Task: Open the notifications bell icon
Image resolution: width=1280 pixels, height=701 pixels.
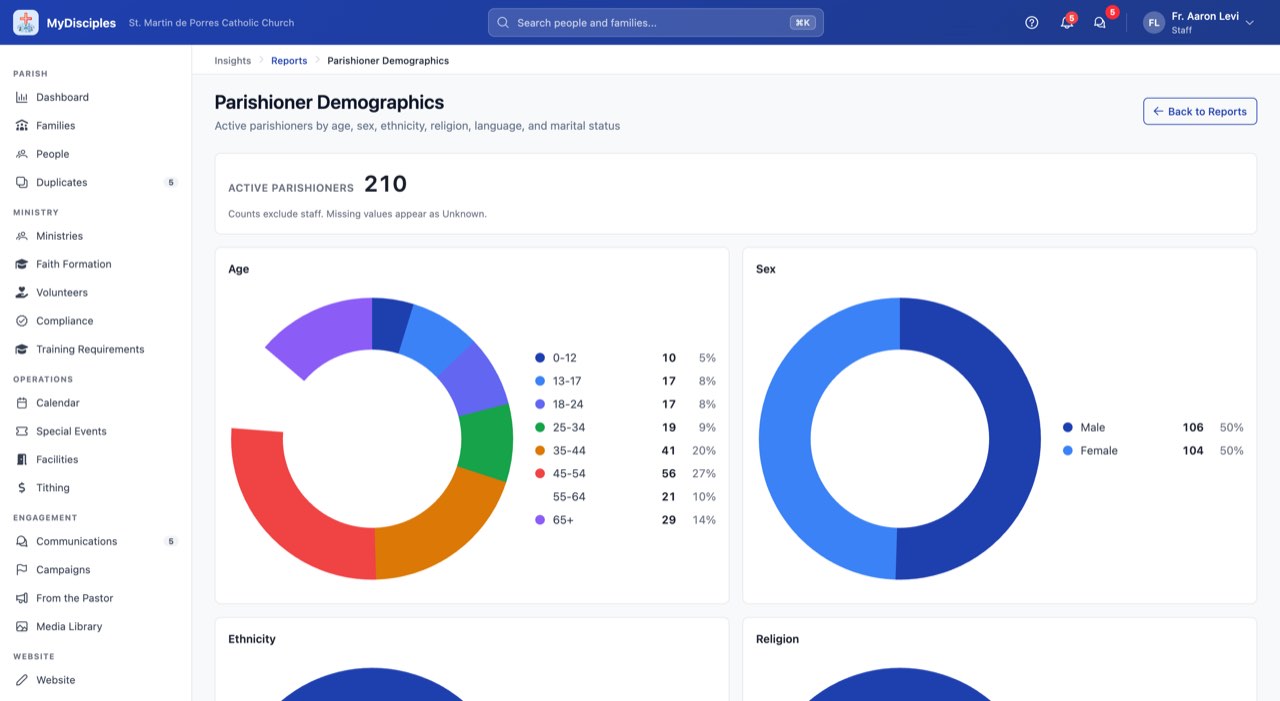Action: point(1067,22)
